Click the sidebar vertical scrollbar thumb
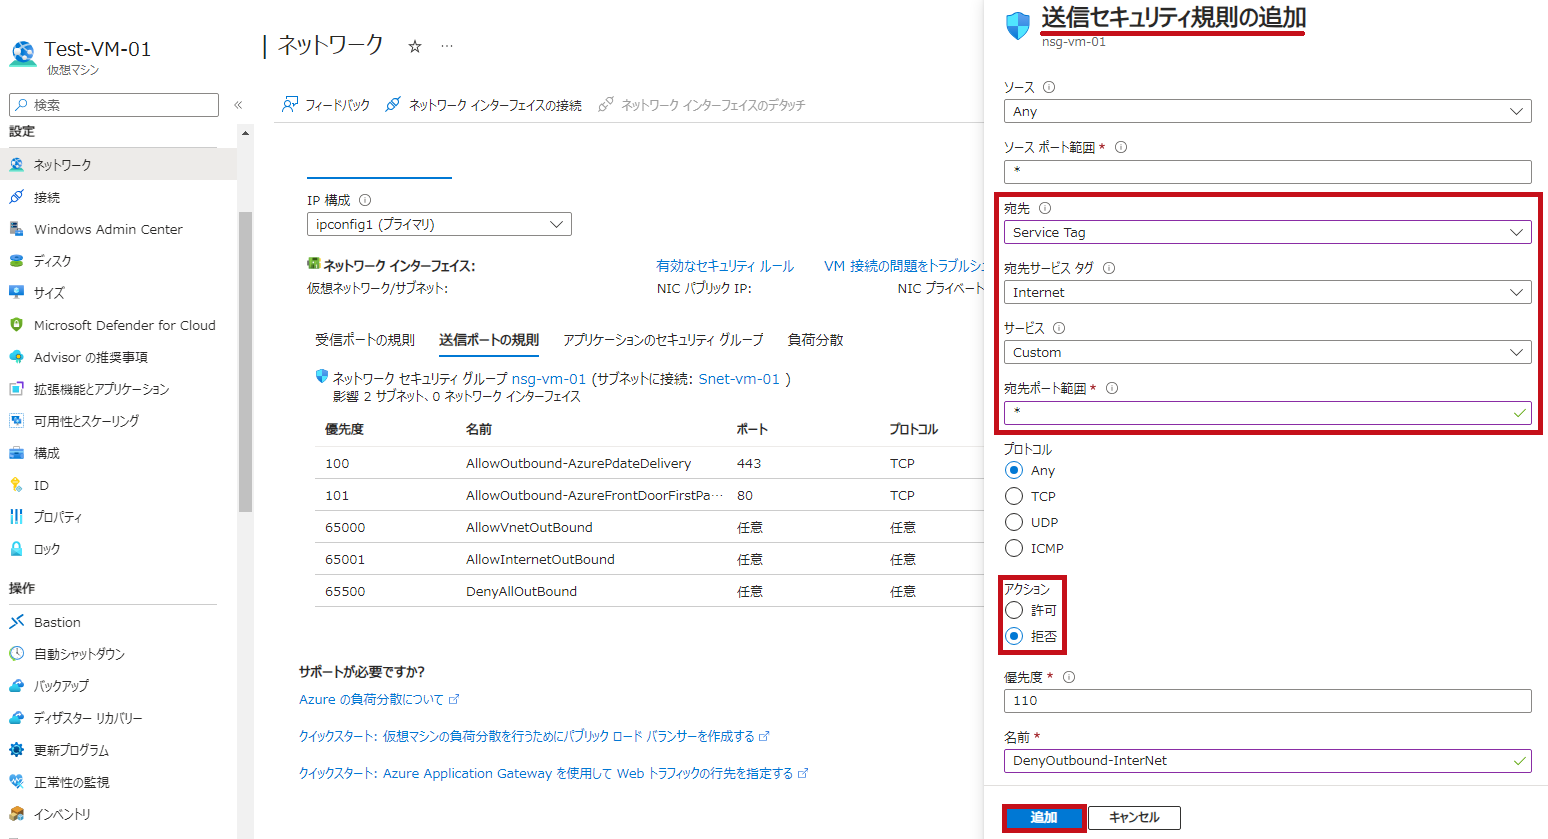Viewport: 1548px width, 839px height. tap(245, 362)
